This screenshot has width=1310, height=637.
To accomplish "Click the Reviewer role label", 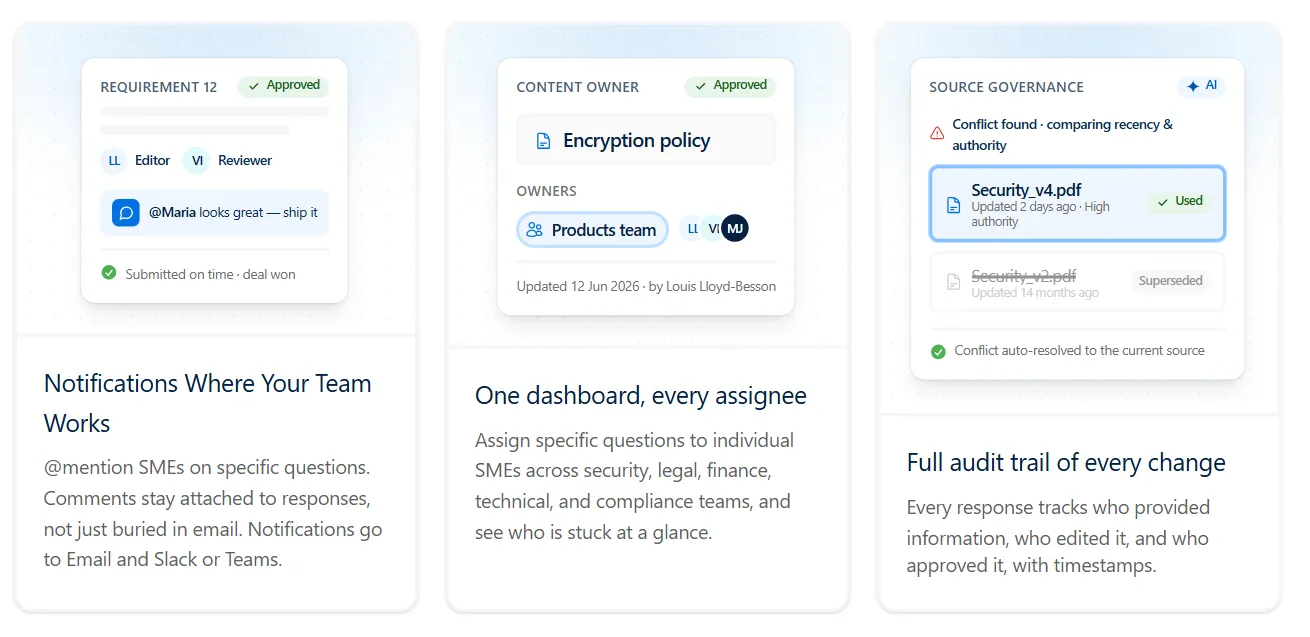I will tap(245, 160).
